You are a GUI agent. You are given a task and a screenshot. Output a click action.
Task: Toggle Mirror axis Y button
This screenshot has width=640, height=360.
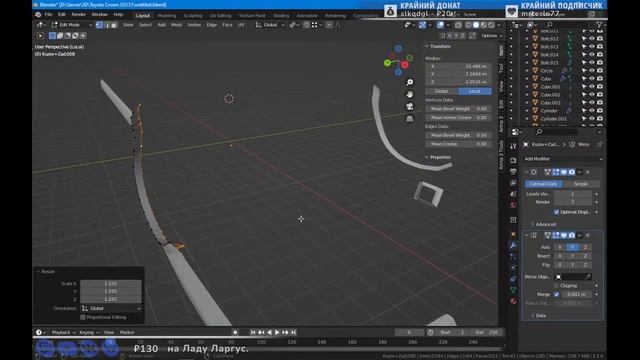[x=572, y=247]
